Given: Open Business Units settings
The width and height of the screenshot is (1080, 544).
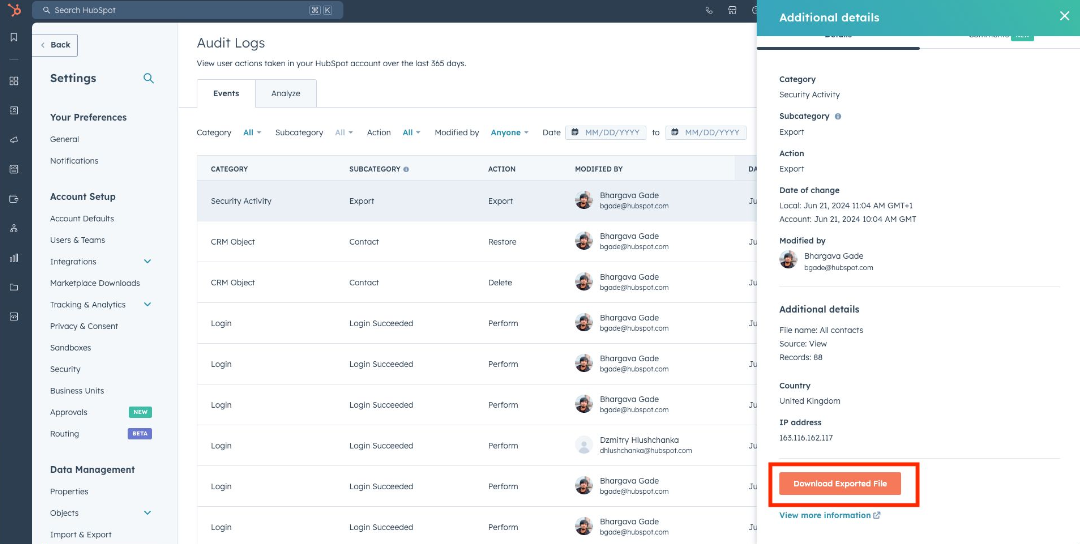Looking at the screenshot, I should click(77, 390).
